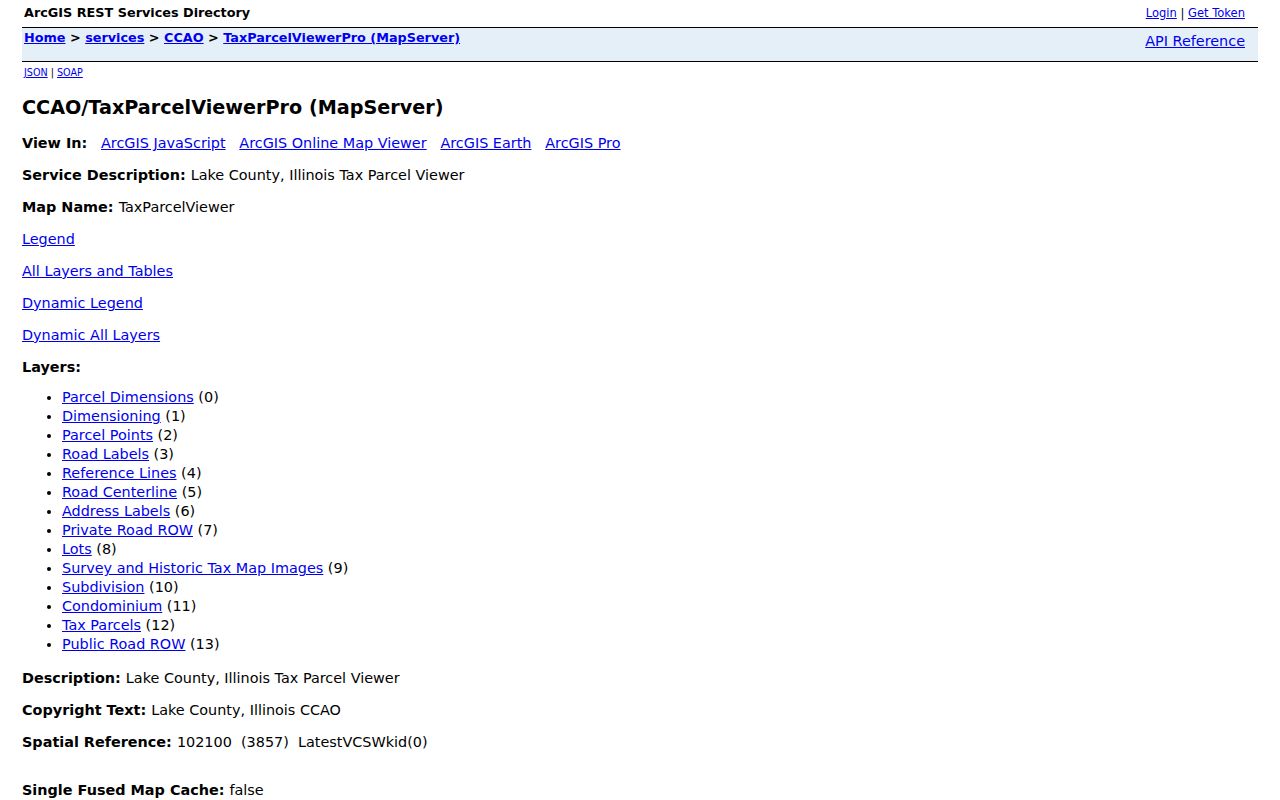Open the Dynamic Legend link

pyautogui.click(x=82, y=303)
